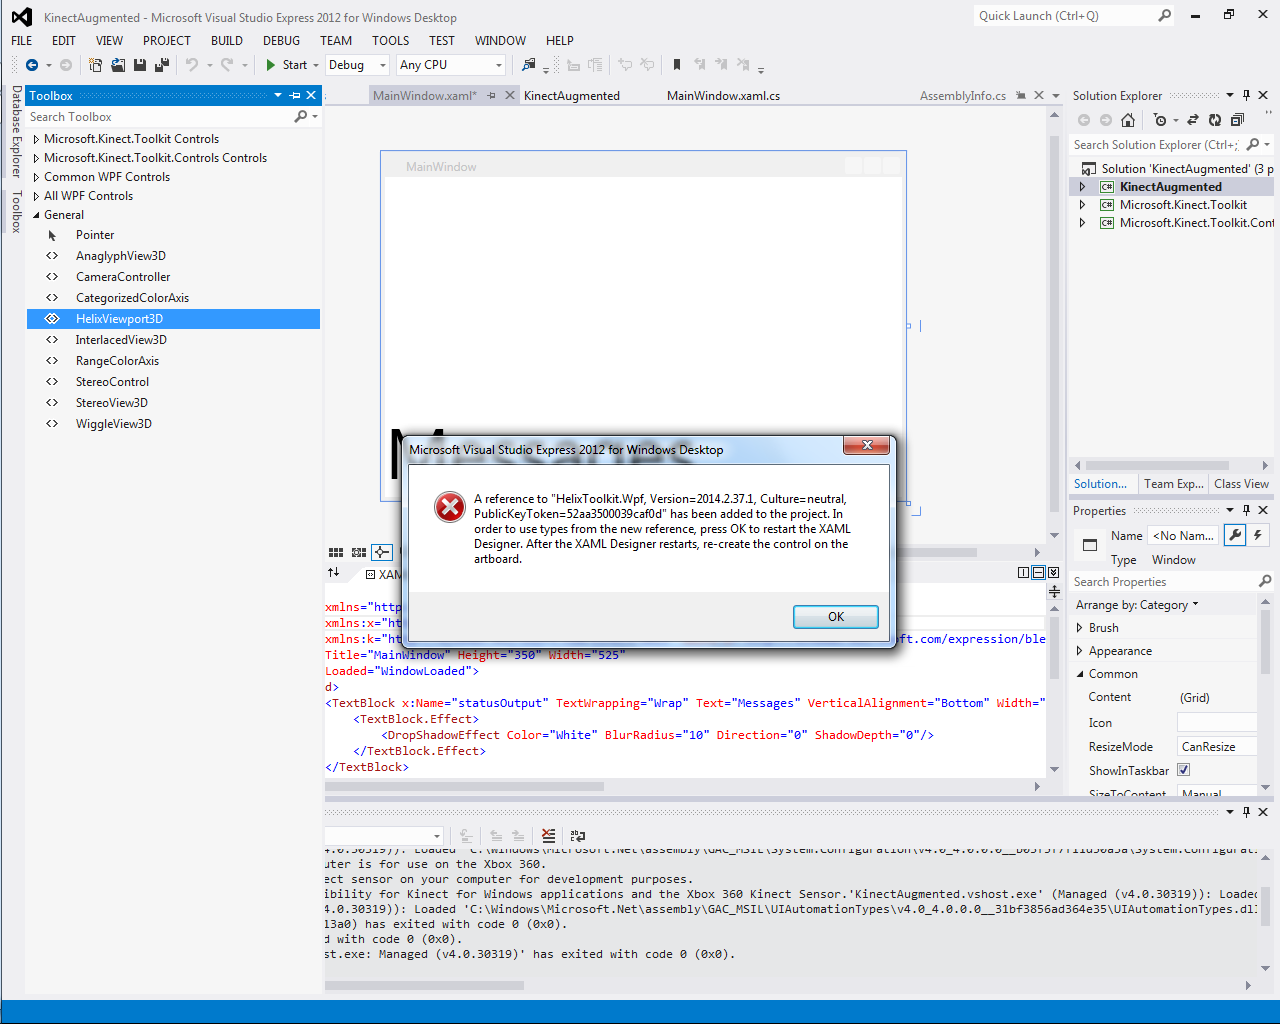Close the error dialog with the red X
Viewport: 1280px width, 1024px height.
(867, 445)
